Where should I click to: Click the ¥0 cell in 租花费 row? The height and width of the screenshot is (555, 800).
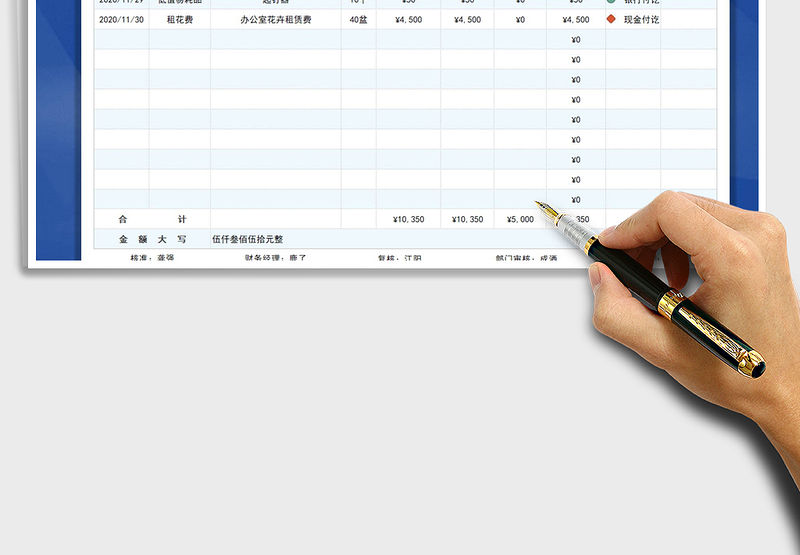click(x=520, y=19)
